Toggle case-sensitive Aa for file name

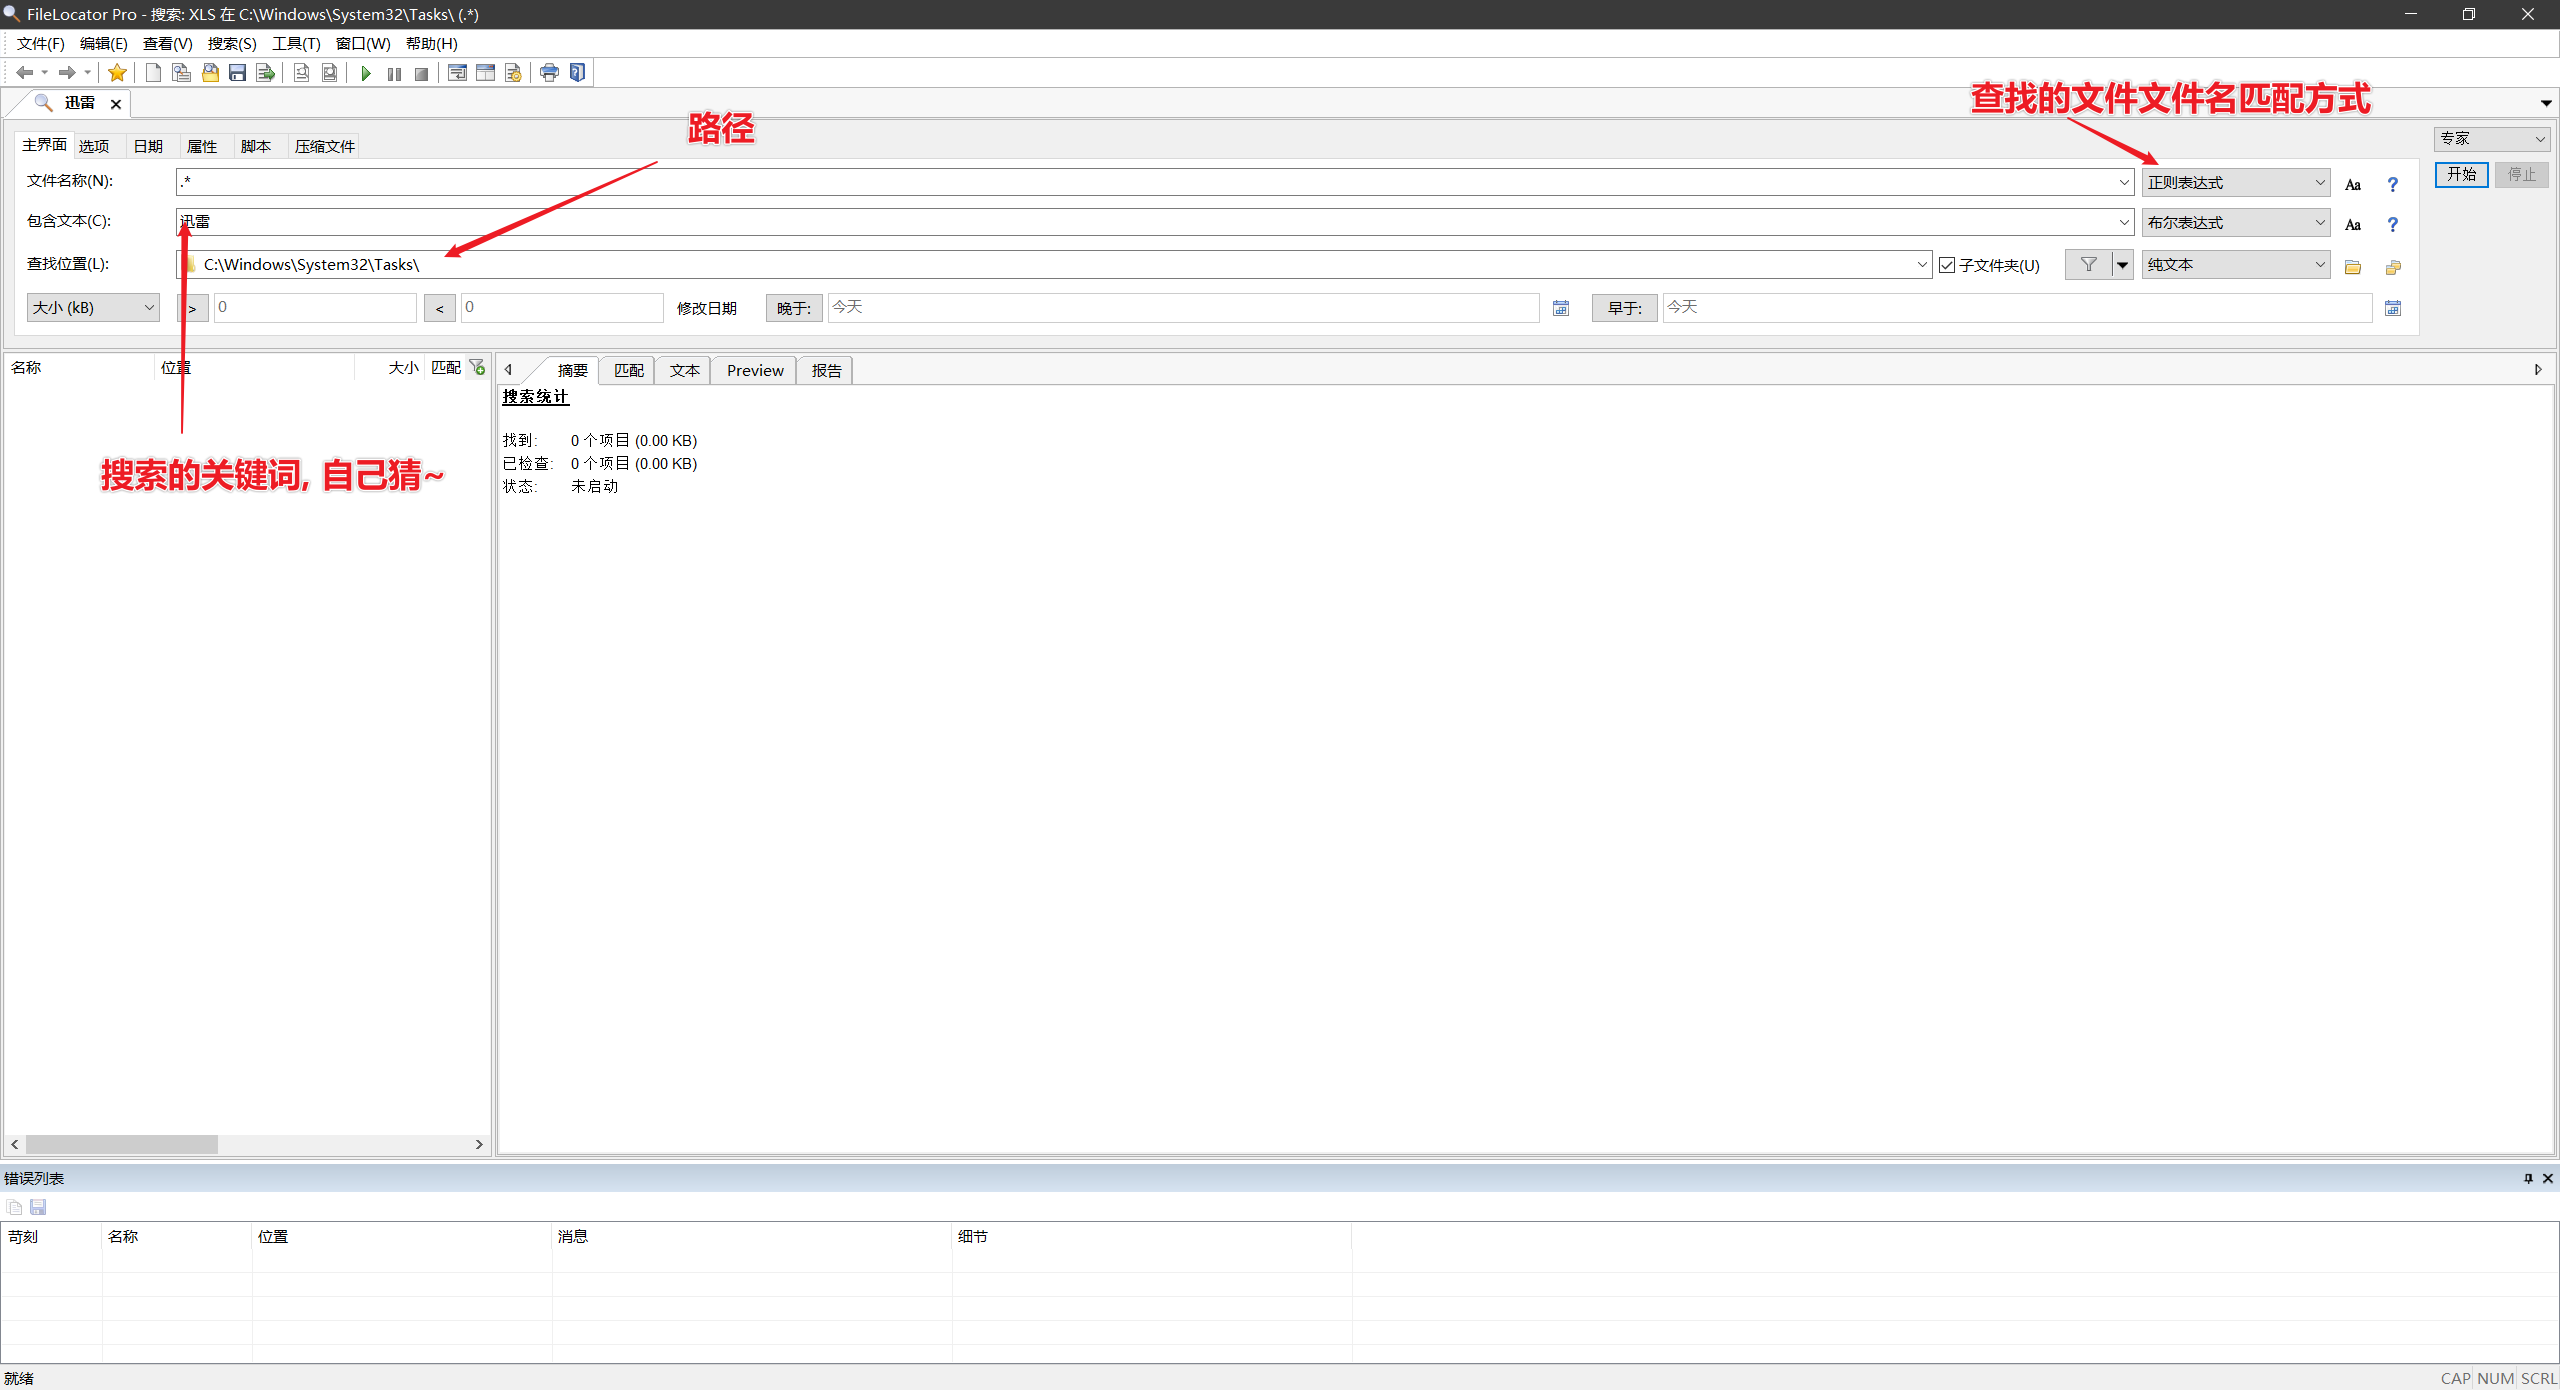2353,184
